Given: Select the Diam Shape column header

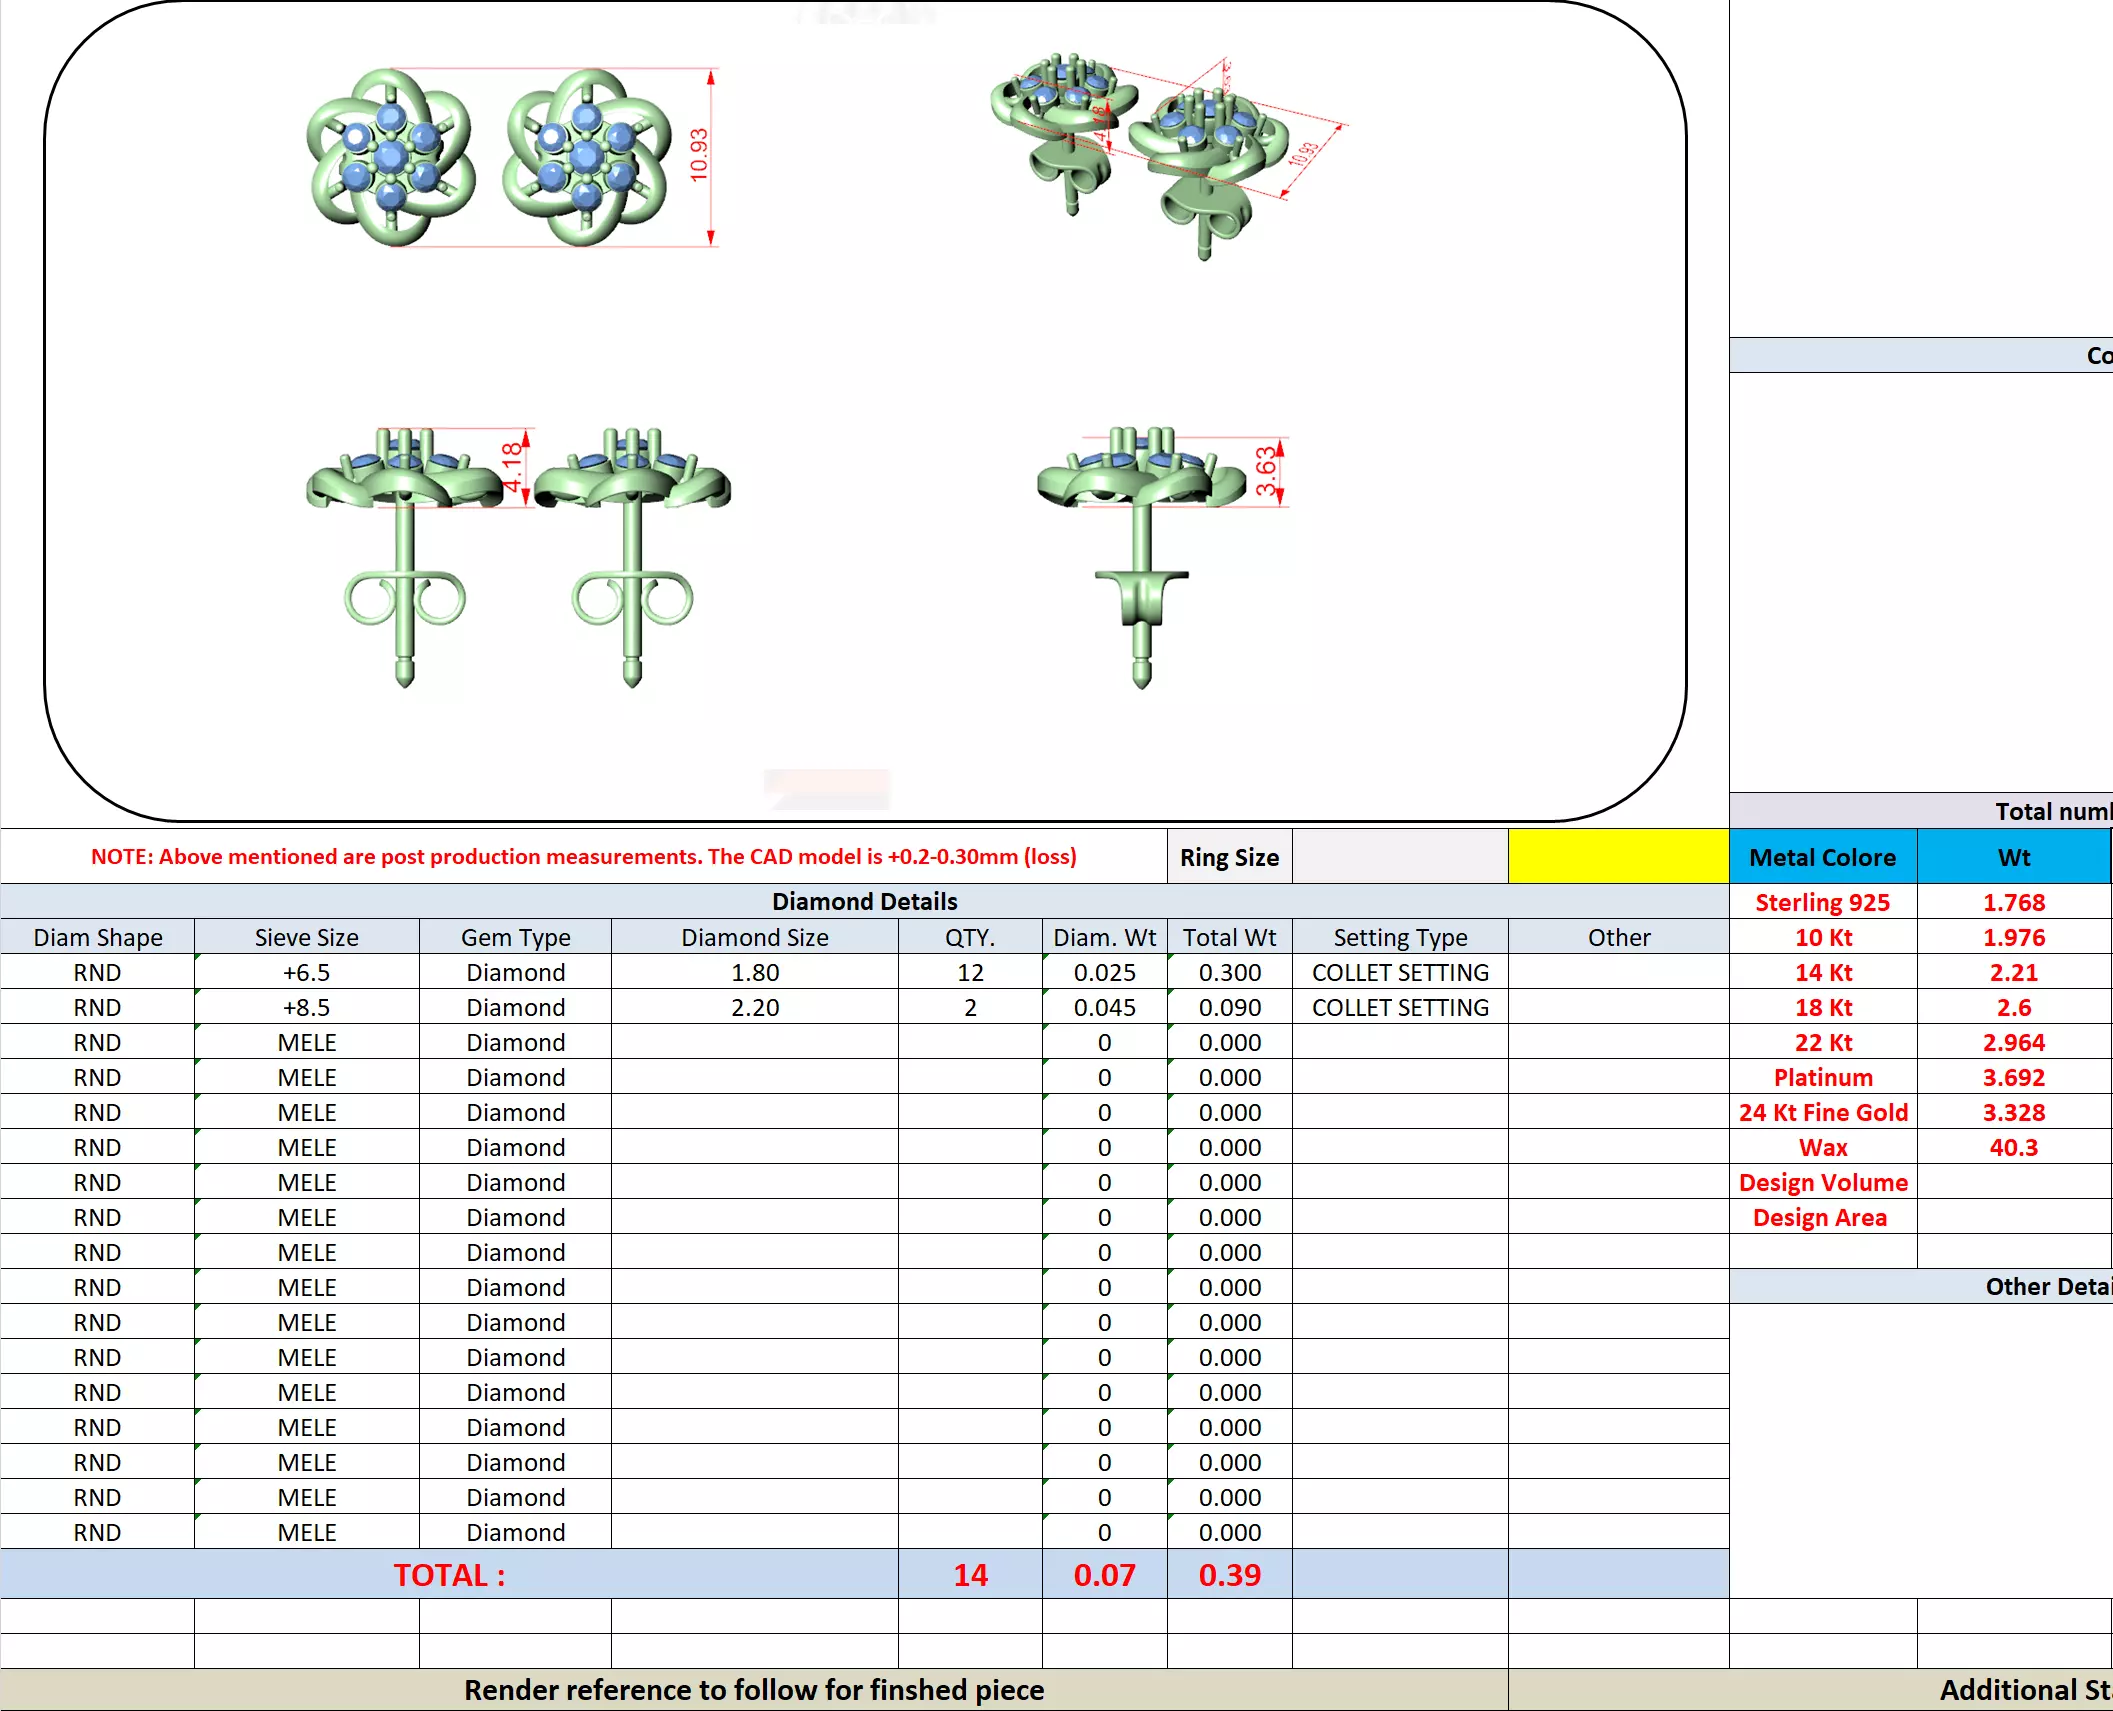Looking at the screenshot, I should 98,937.
